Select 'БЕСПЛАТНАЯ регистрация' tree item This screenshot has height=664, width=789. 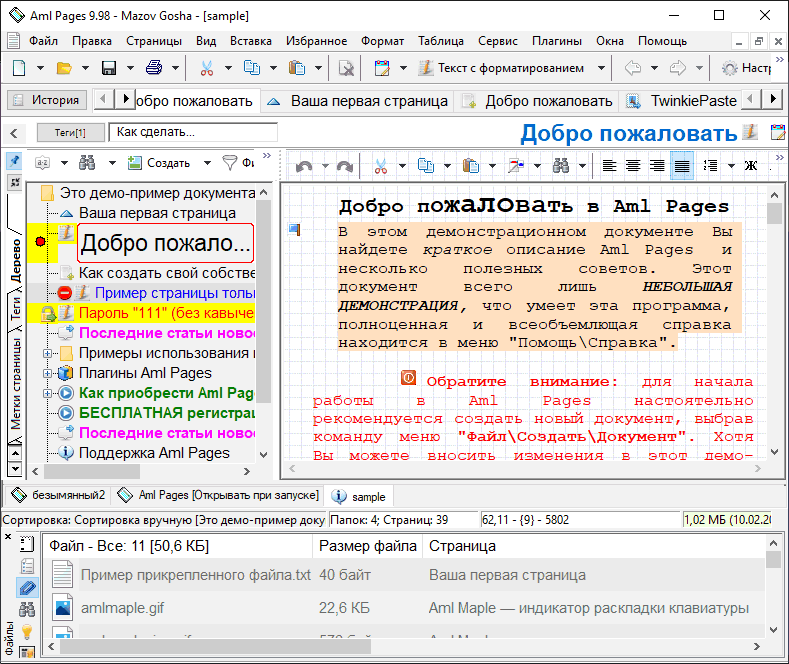click(167, 413)
